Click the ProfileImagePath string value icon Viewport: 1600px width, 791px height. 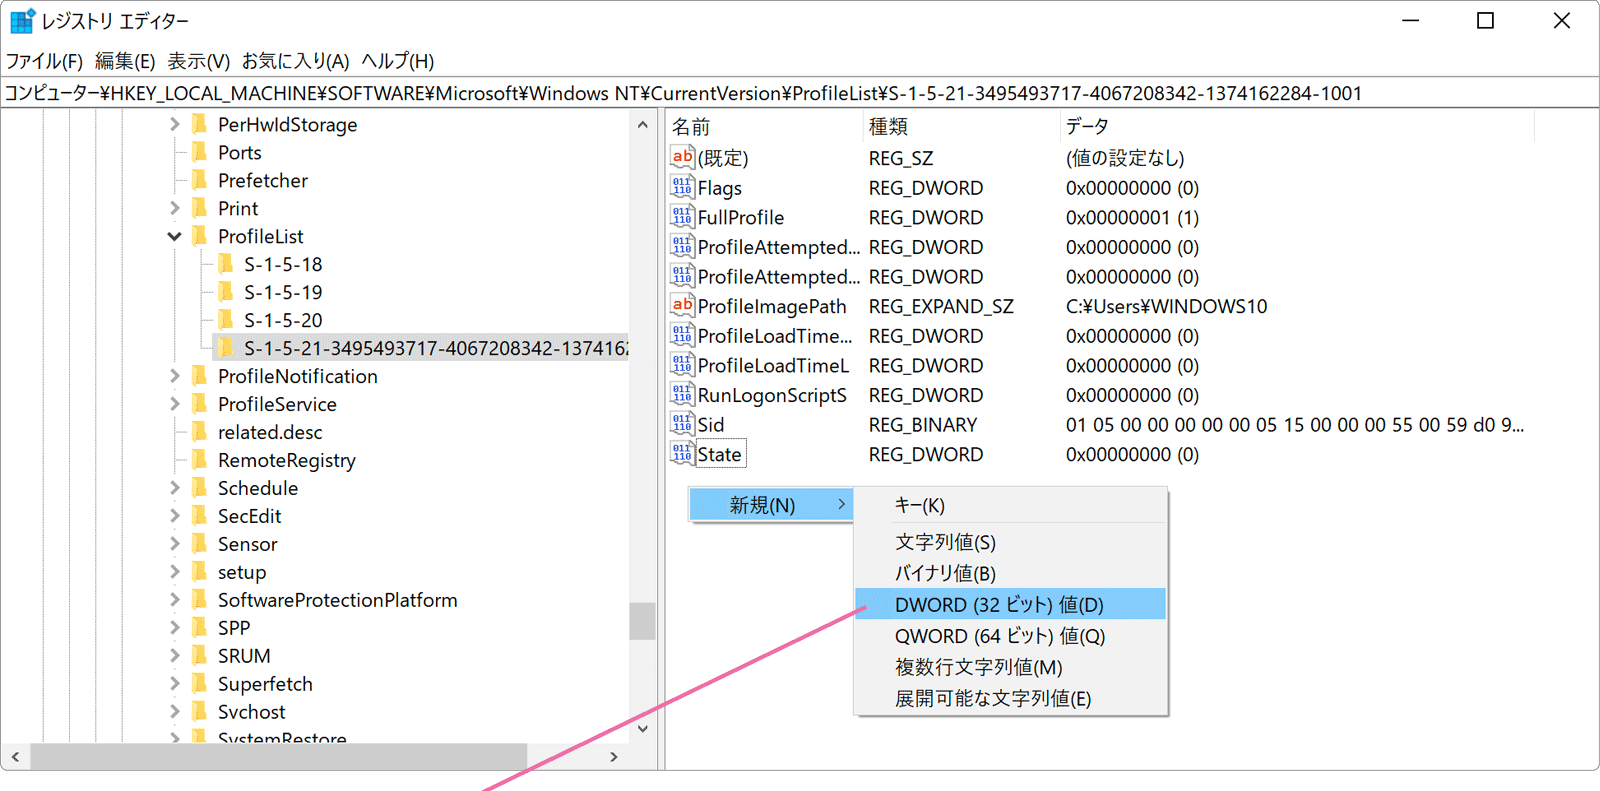682,306
